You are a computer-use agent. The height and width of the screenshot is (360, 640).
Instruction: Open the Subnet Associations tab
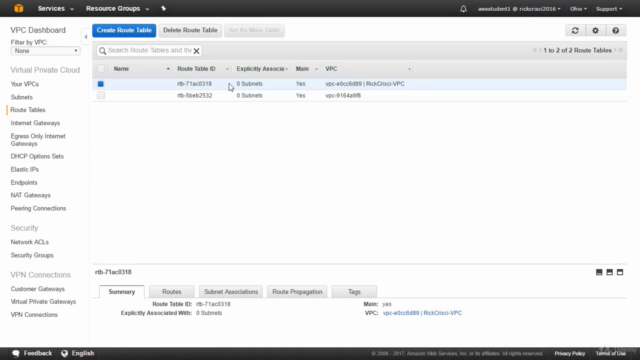coord(231,292)
